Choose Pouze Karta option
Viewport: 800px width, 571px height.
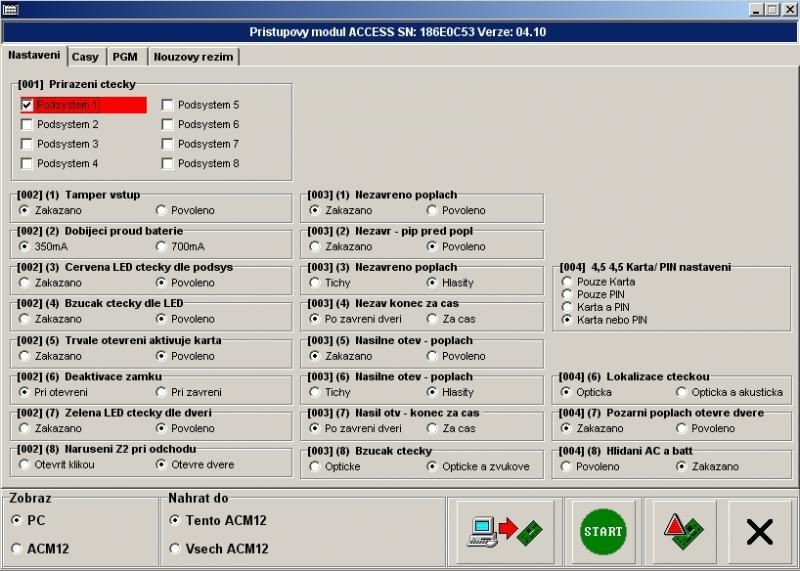click(x=567, y=282)
